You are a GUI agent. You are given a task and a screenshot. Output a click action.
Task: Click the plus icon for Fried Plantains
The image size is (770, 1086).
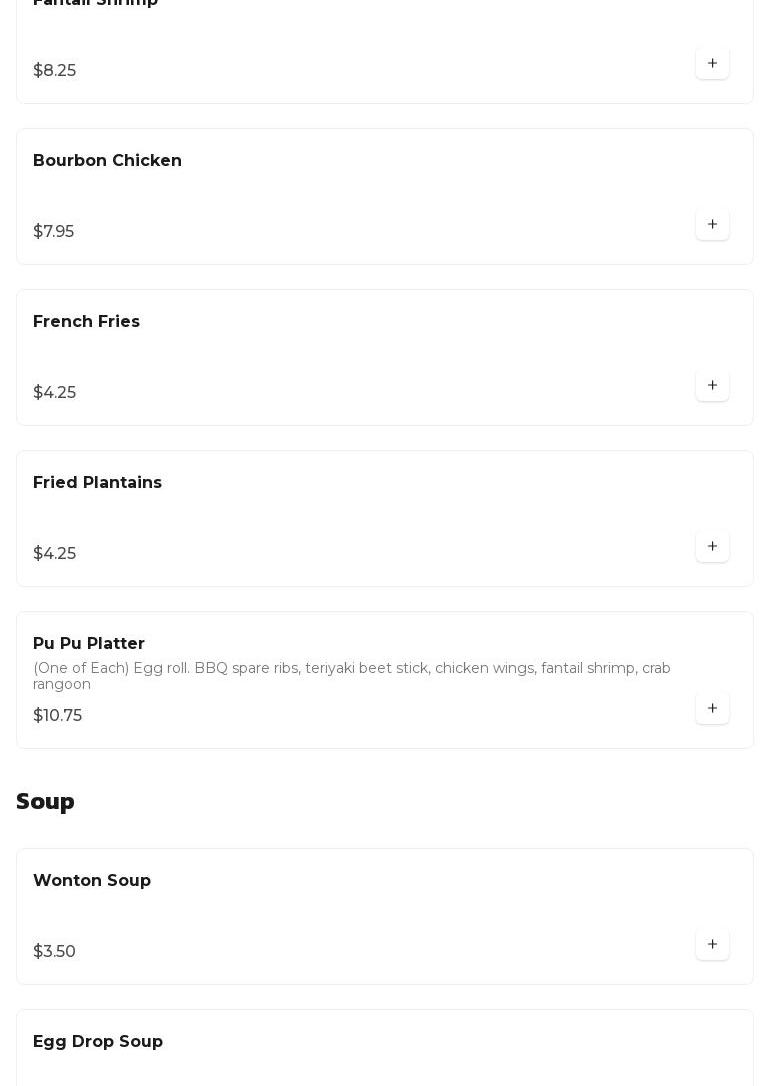coord(712,546)
